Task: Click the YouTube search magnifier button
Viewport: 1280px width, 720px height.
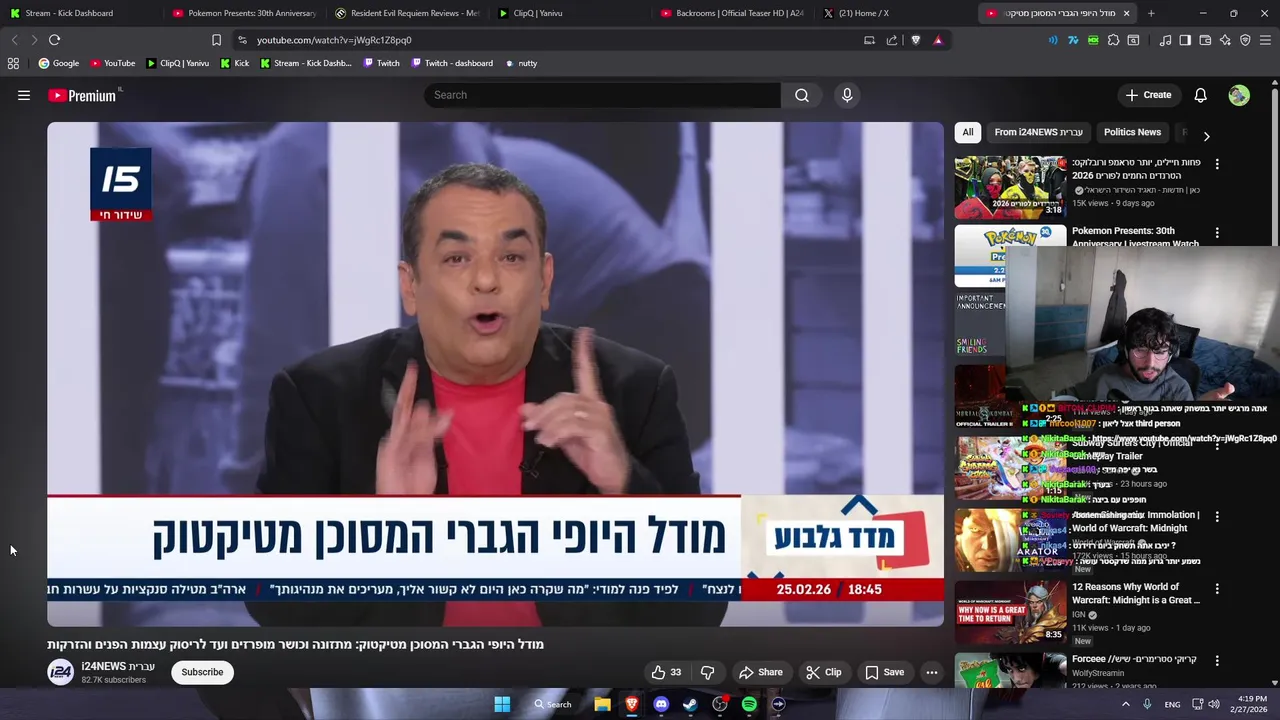Action: click(x=801, y=95)
